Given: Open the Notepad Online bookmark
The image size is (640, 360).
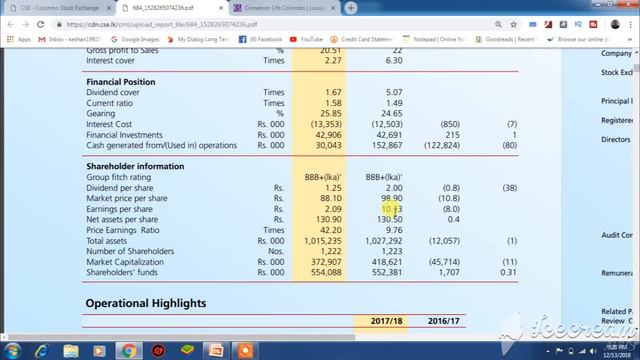Looking at the screenshot, I should [x=434, y=39].
